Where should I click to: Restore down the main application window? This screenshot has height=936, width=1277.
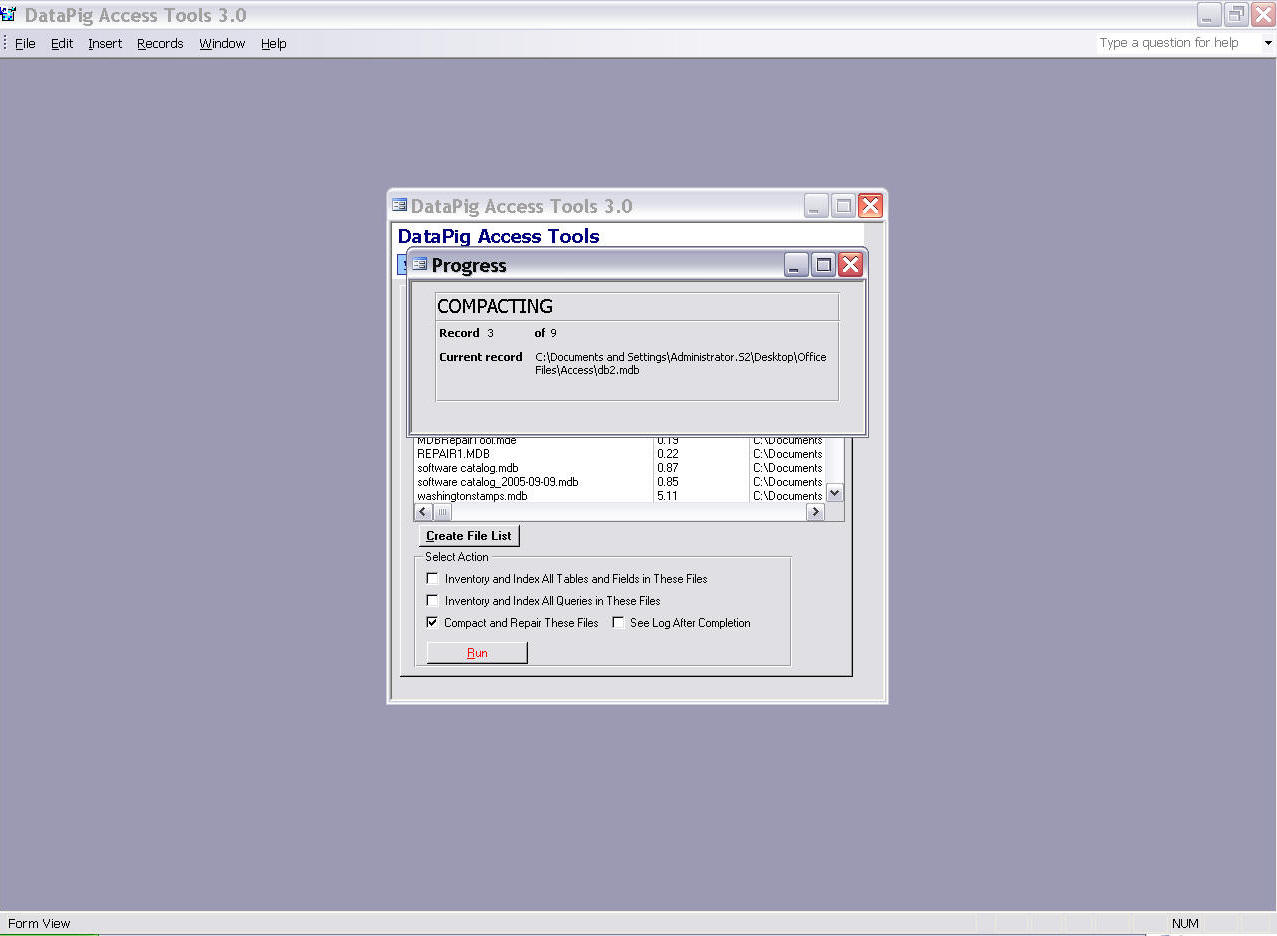(x=1236, y=14)
